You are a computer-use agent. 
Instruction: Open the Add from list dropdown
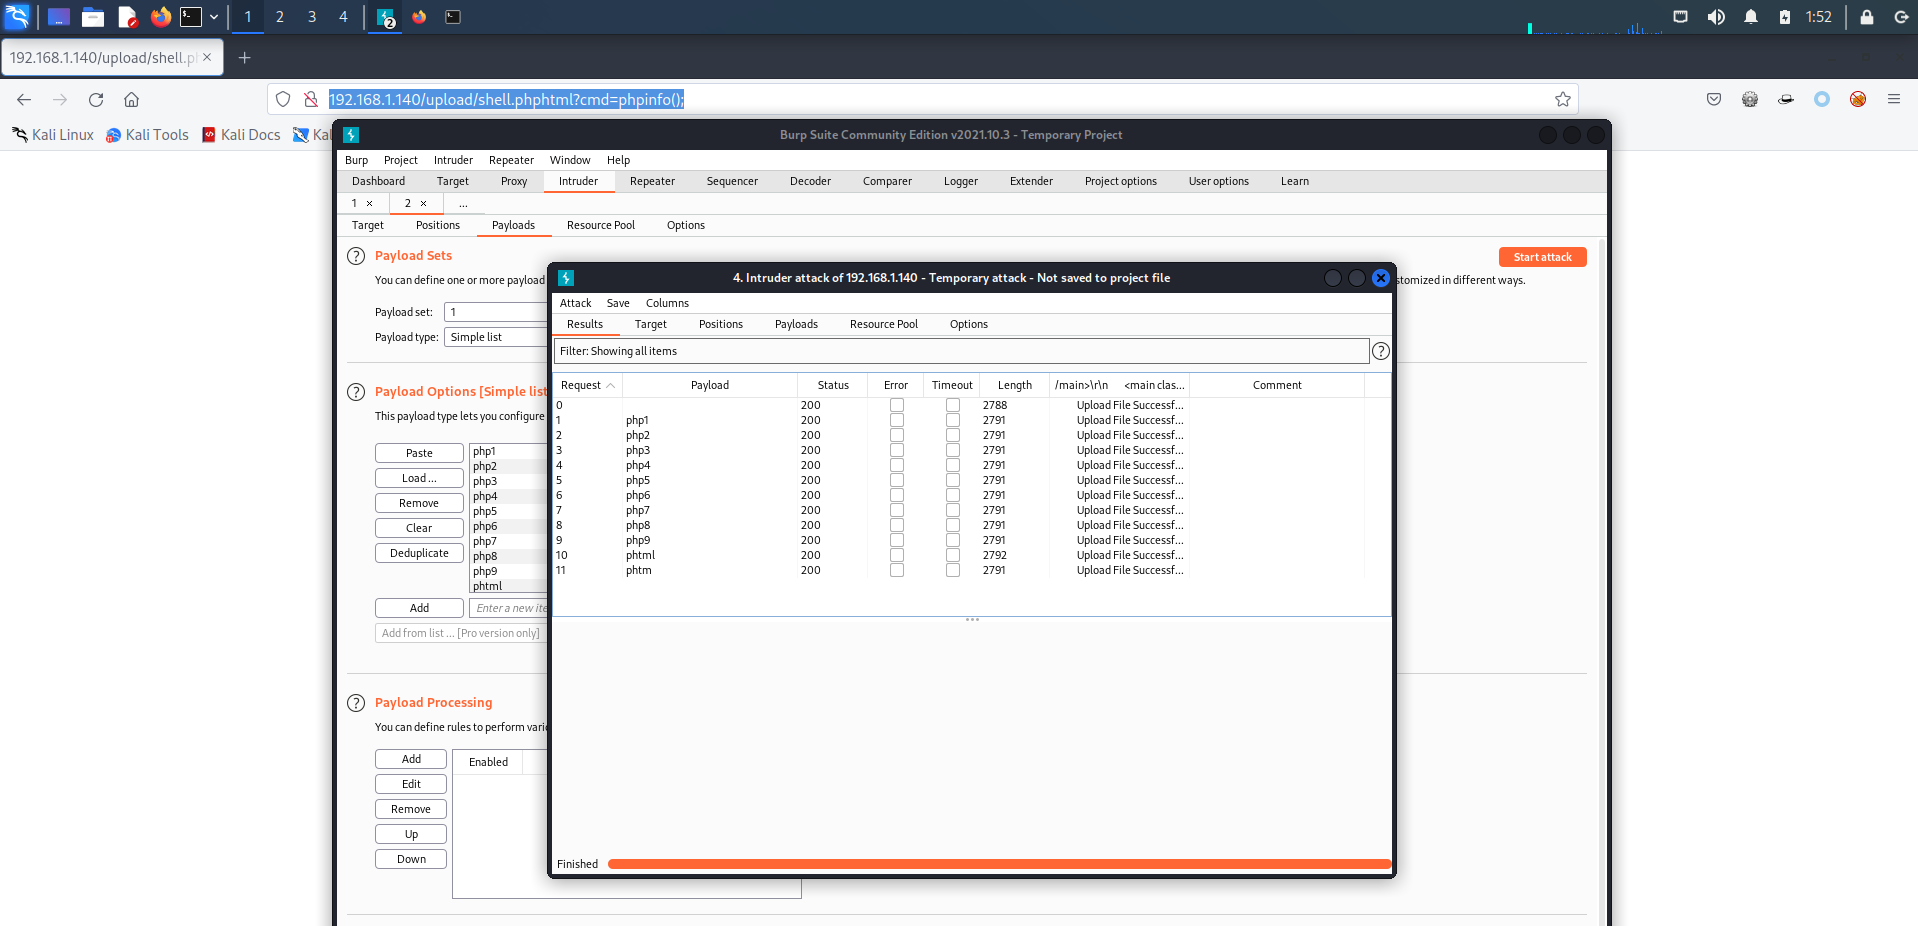(x=461, y=633)
